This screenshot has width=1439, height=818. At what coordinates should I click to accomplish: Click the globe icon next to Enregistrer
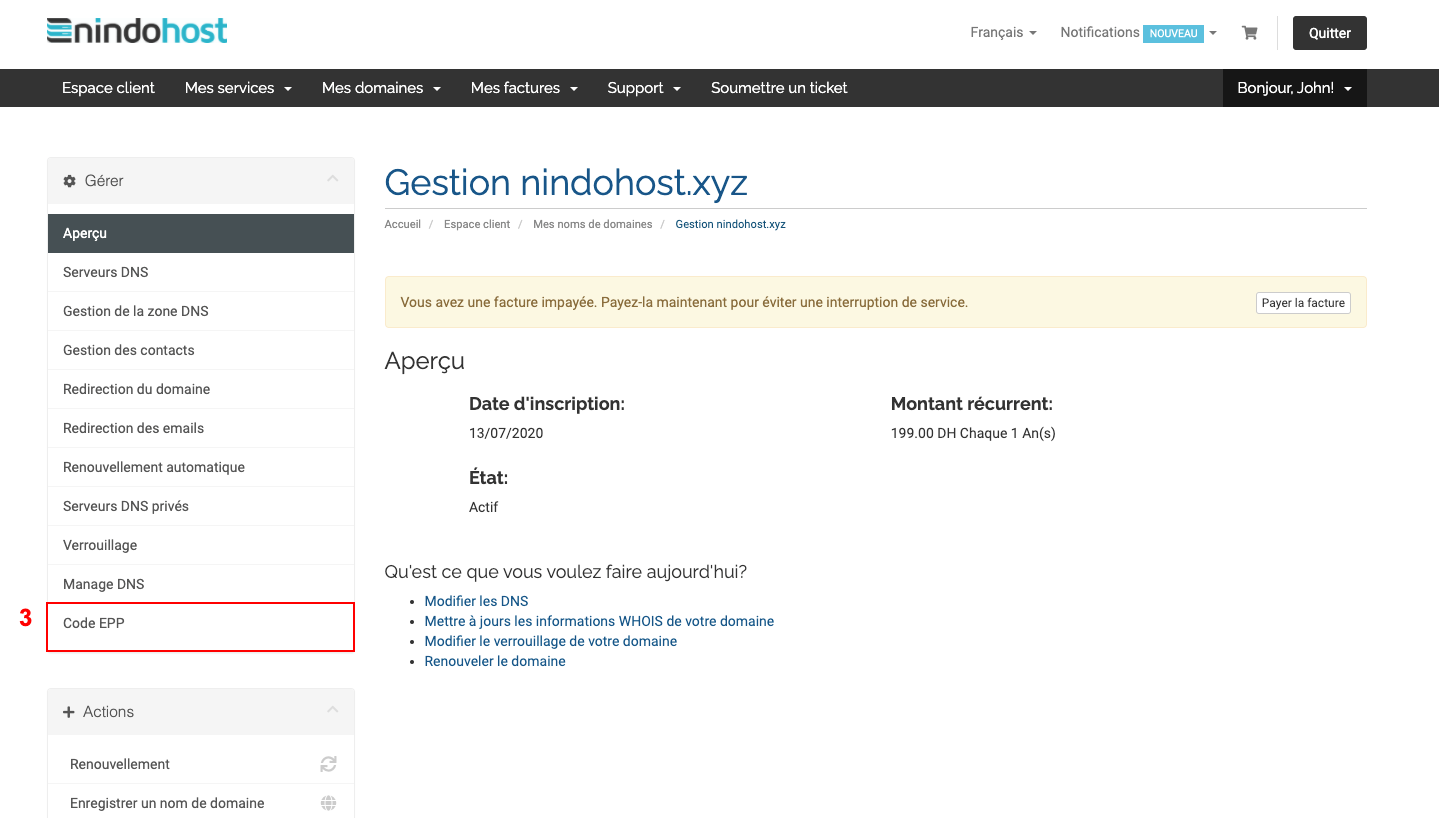click(328, 803)
